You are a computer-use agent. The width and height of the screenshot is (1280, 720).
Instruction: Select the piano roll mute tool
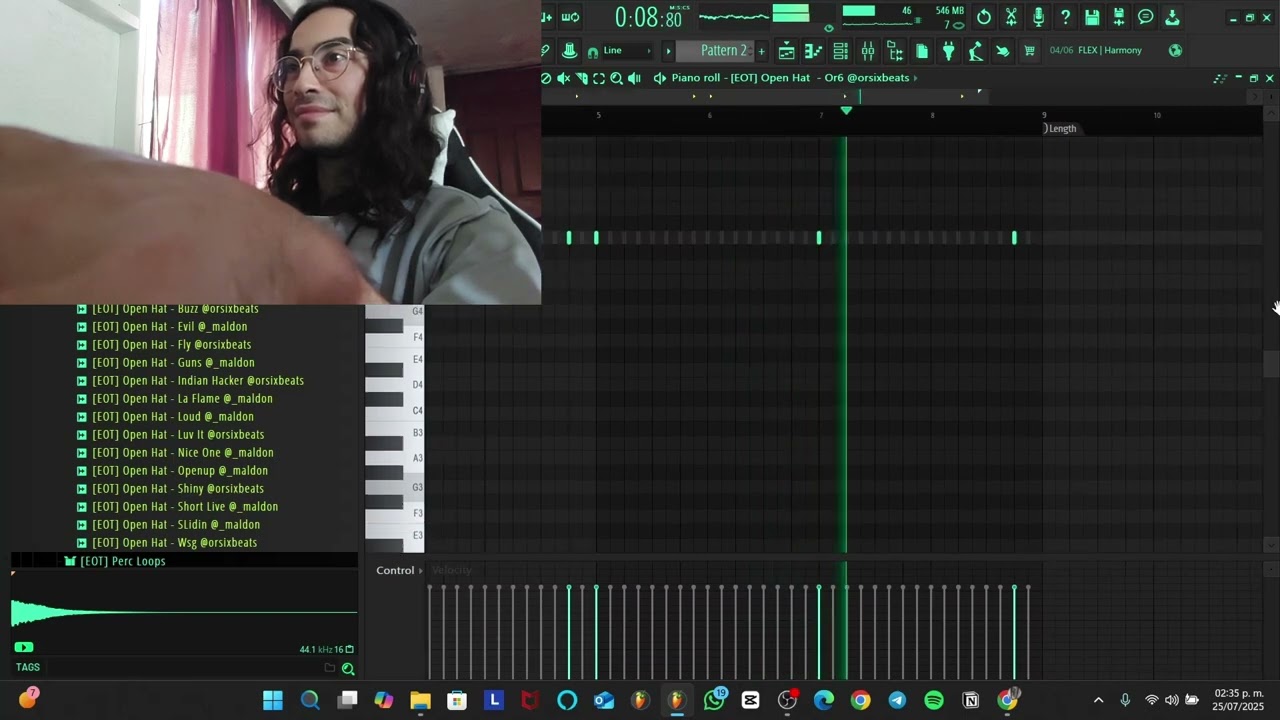click(564, 78)
